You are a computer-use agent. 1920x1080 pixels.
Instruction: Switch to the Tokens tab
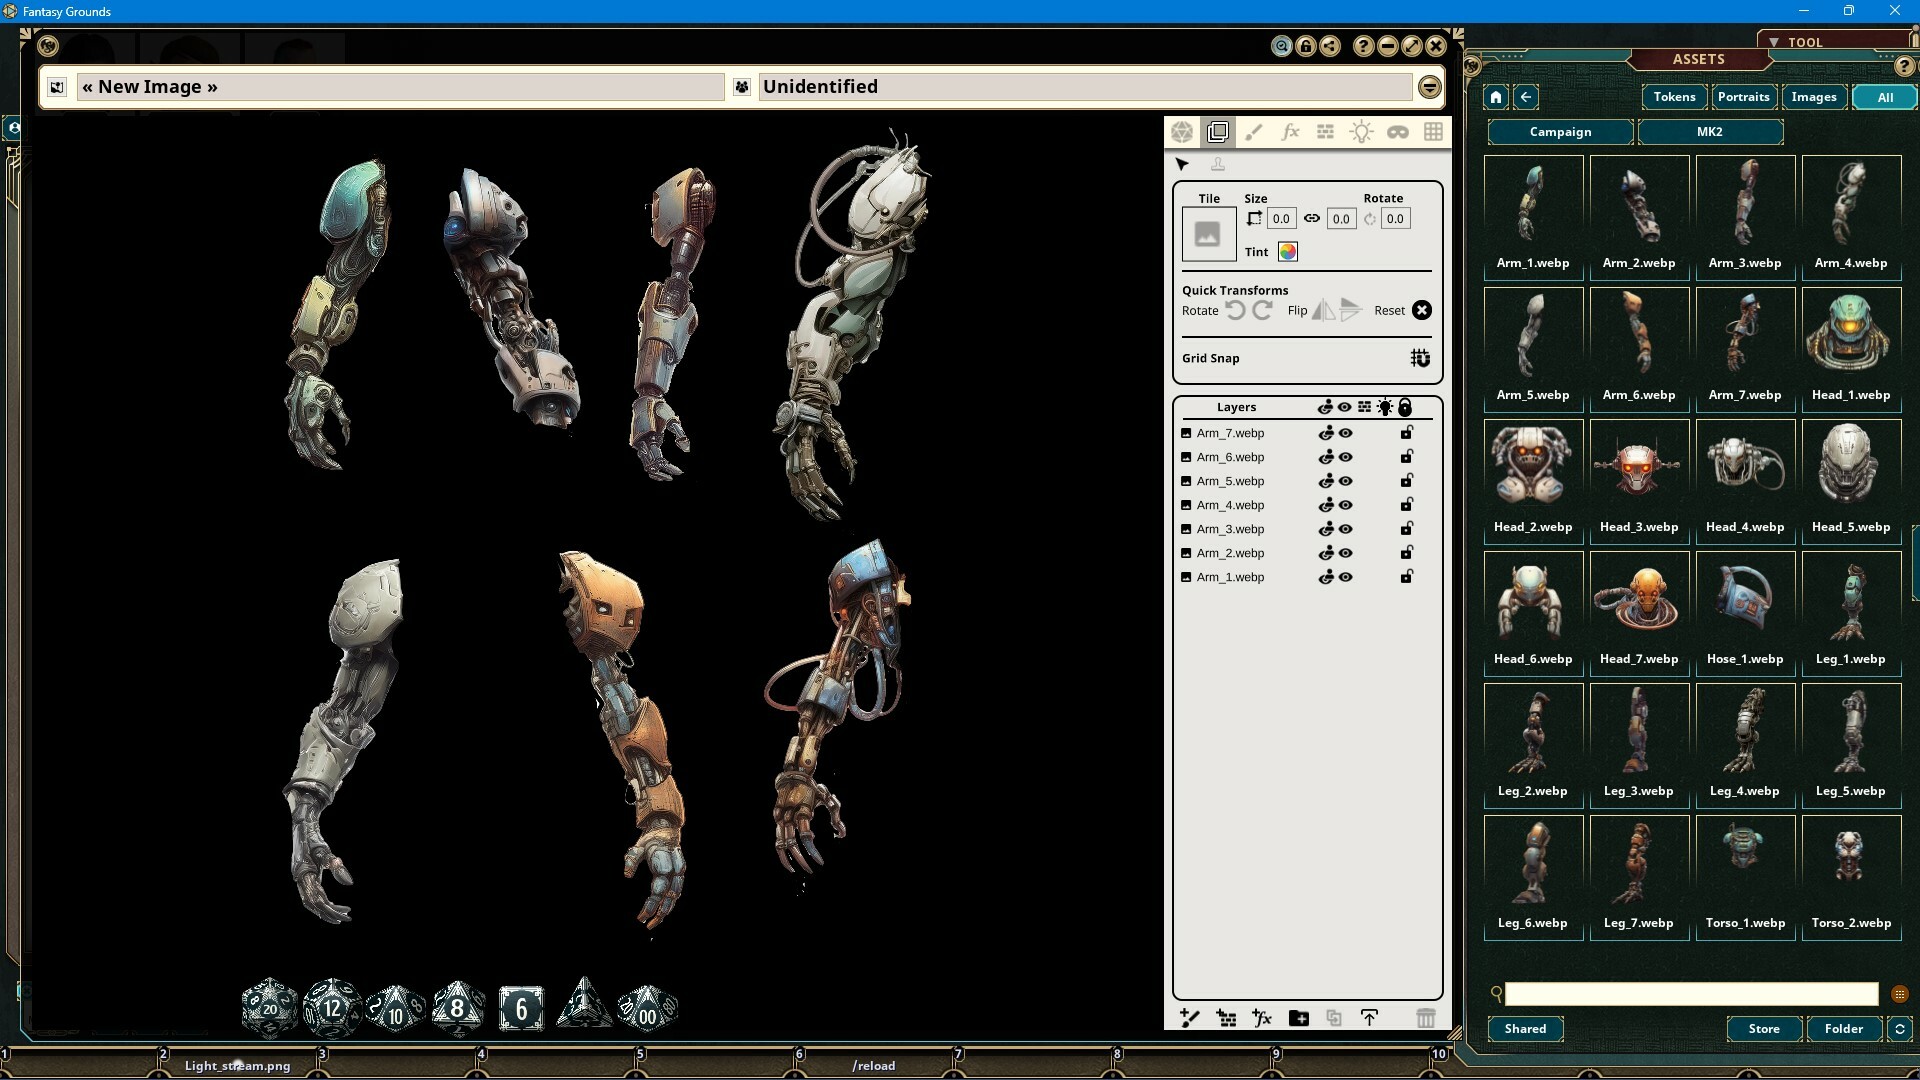click(x=1673, y=97)
